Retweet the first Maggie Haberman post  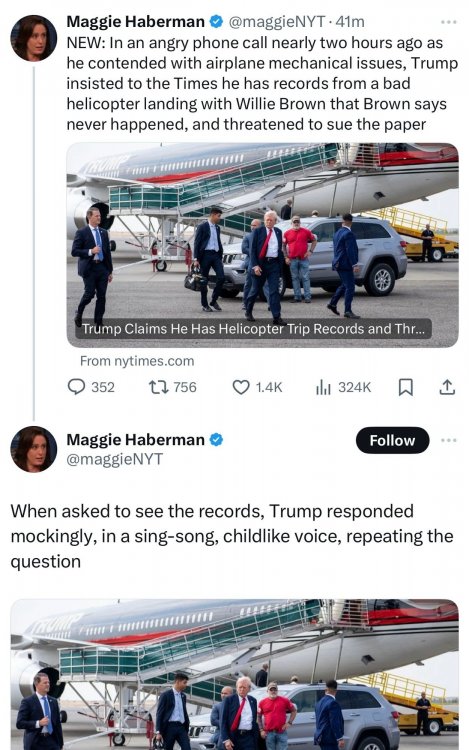[x=173, y=387]
